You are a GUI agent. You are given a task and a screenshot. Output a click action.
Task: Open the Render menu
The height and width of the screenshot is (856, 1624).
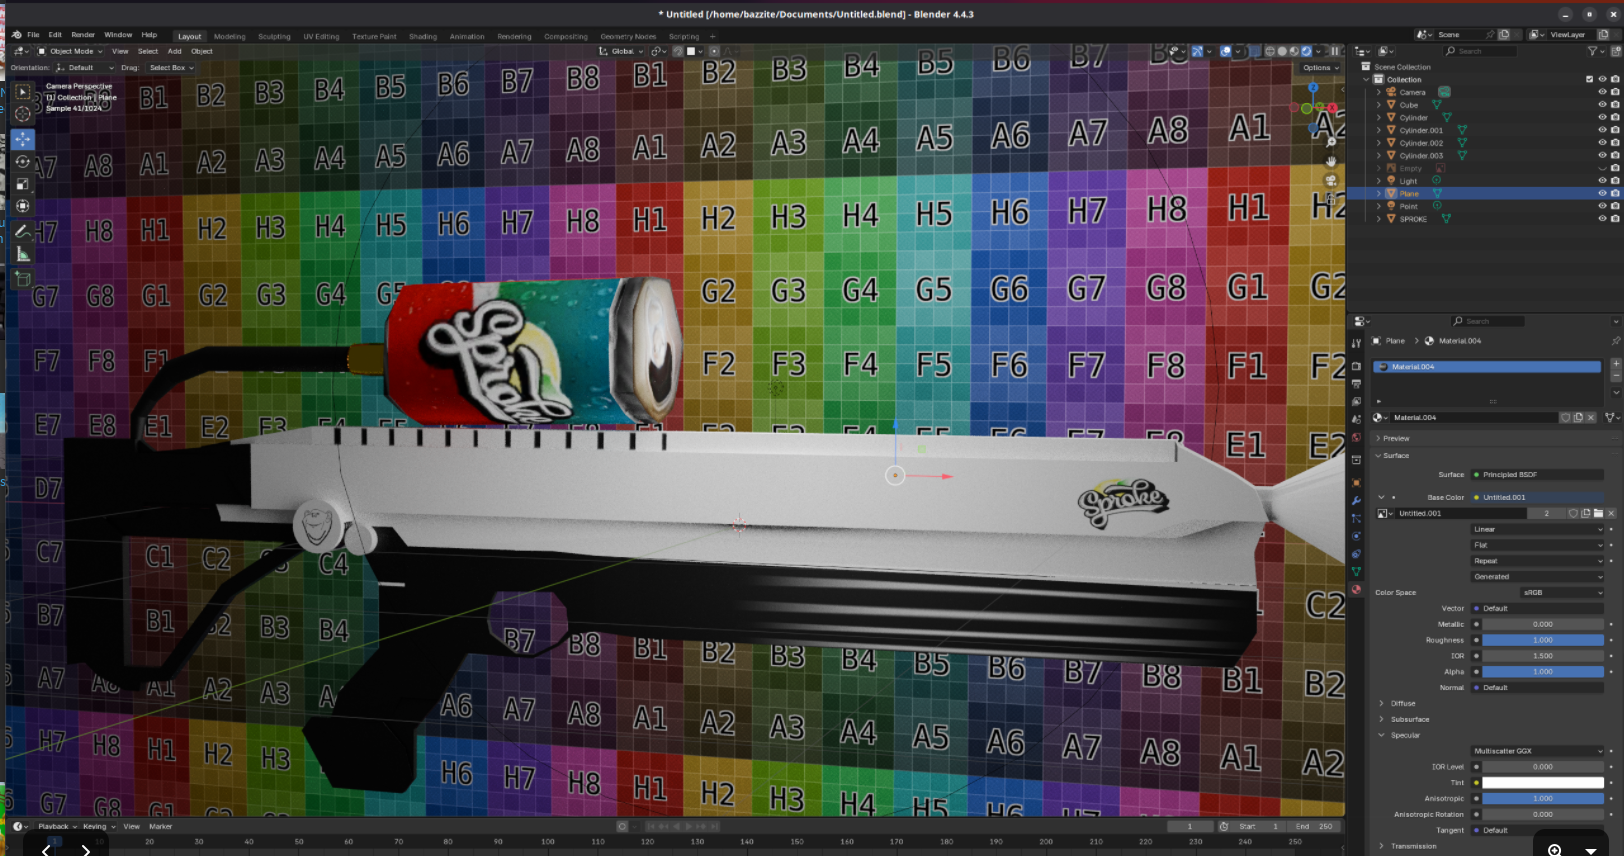[83, 35]
